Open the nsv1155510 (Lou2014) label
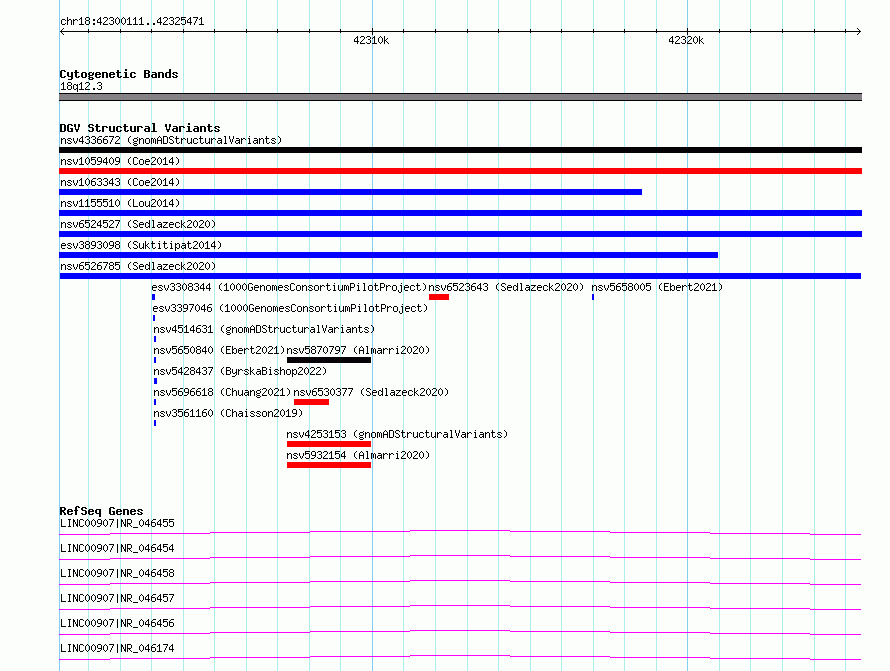 pos(120,203)
